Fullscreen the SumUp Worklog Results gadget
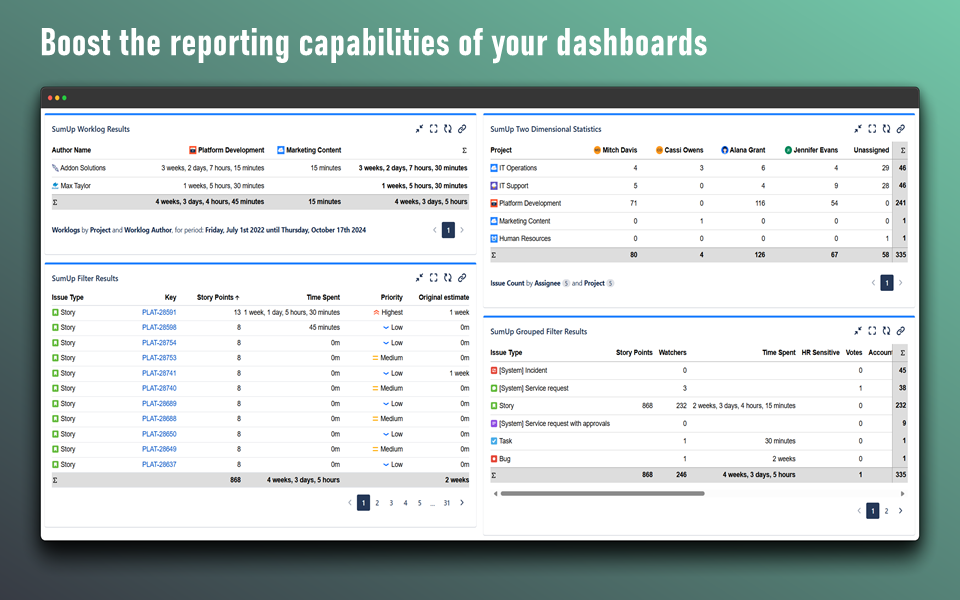960x600 pixels. pyautogui.click(x=434, y=128)
